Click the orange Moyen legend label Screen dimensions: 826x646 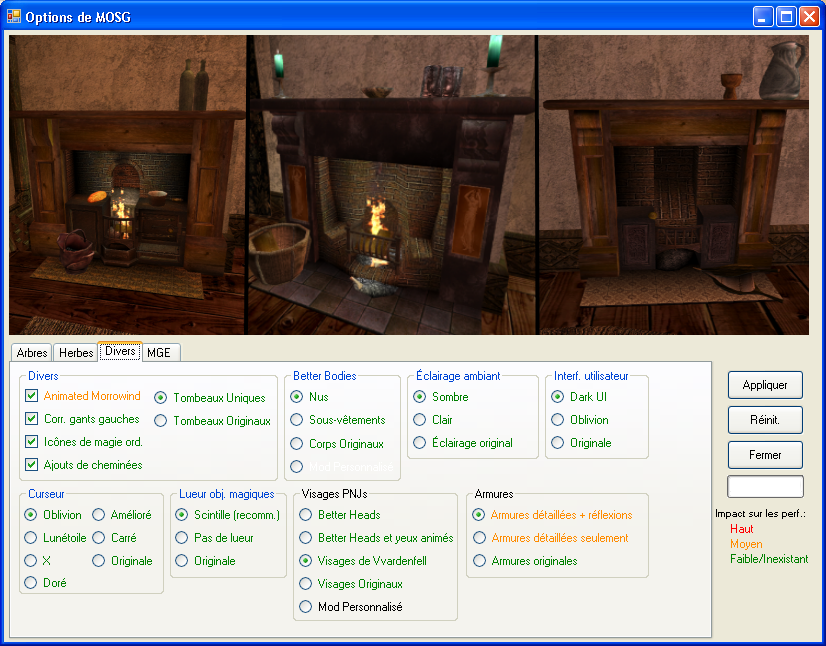click(x=746, y=544)
